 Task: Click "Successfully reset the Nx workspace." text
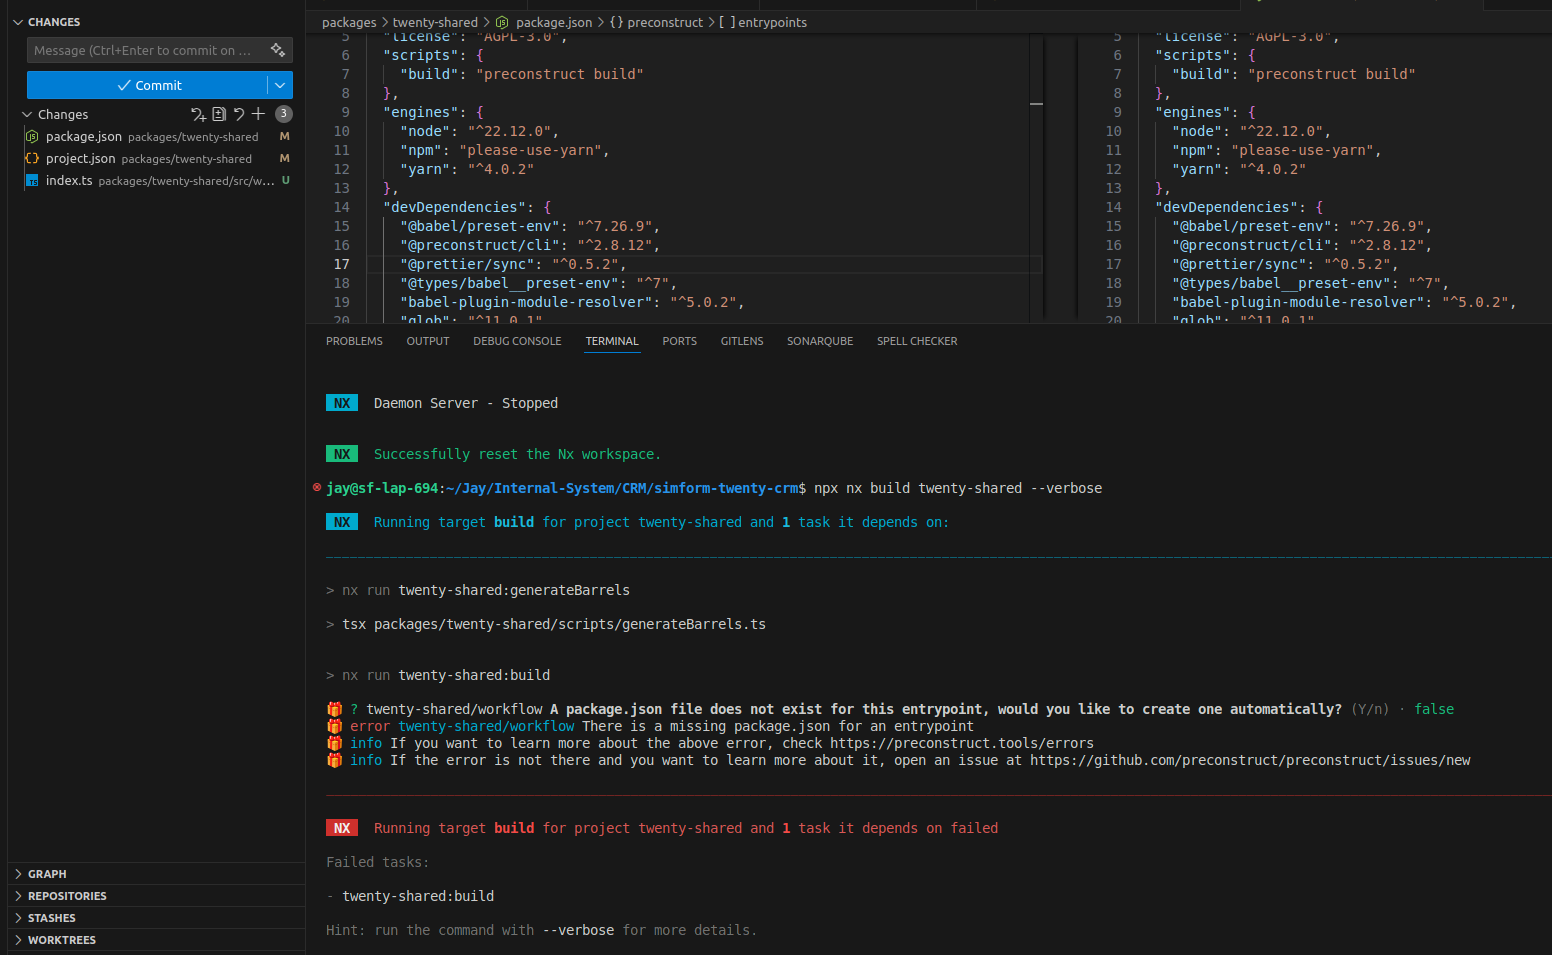517,454
